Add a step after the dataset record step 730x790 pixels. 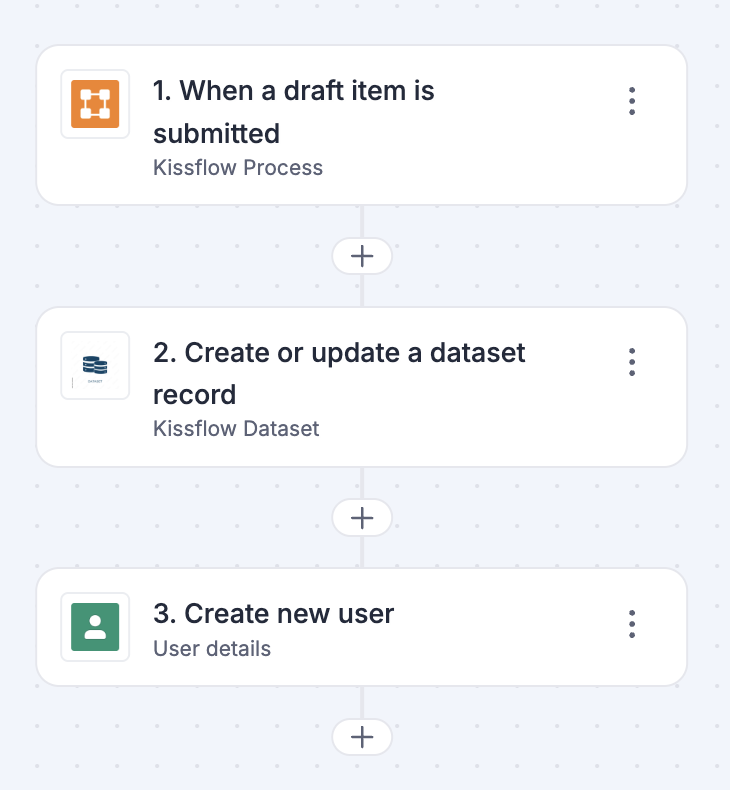click(x=362, y=518)
